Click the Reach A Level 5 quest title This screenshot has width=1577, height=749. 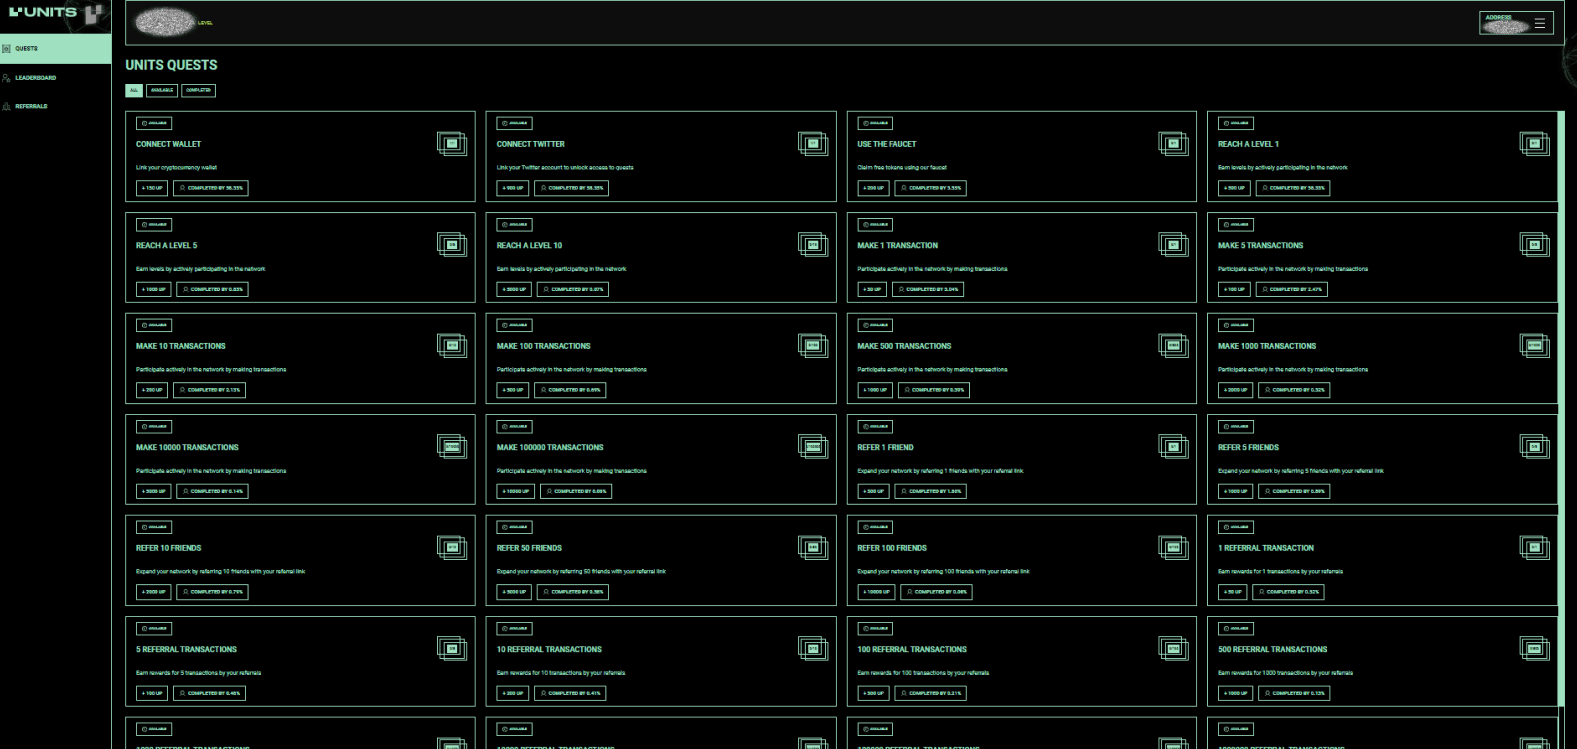point(166,245)
